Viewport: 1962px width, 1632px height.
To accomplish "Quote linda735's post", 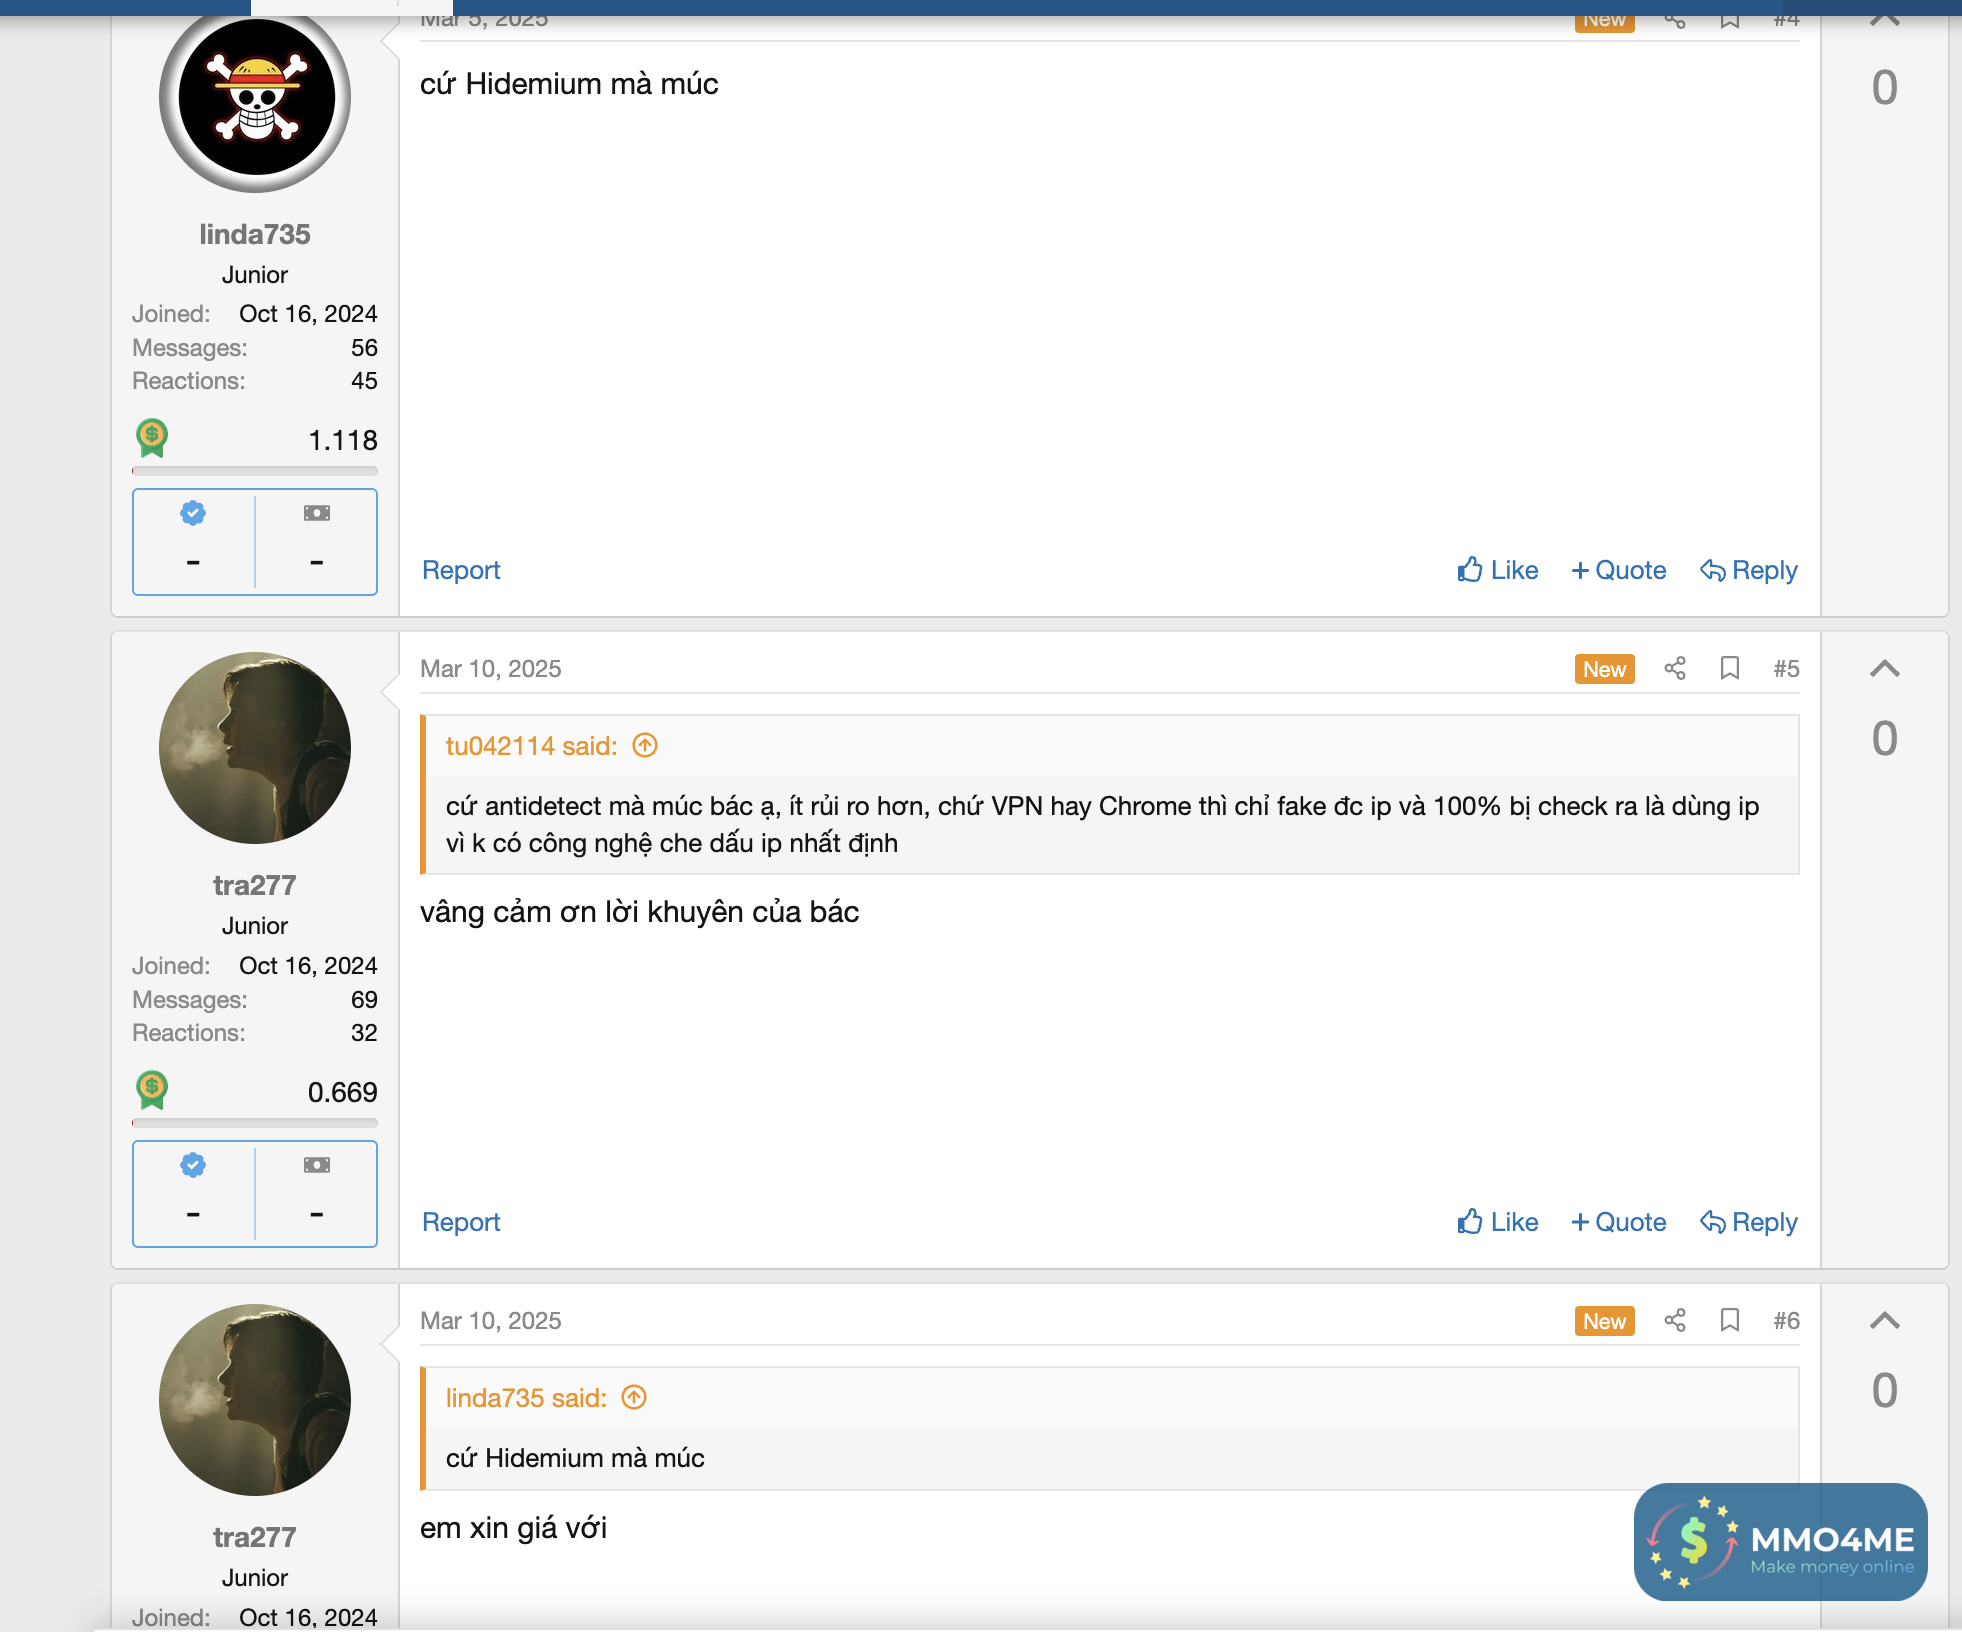I will pos(1618,570).
